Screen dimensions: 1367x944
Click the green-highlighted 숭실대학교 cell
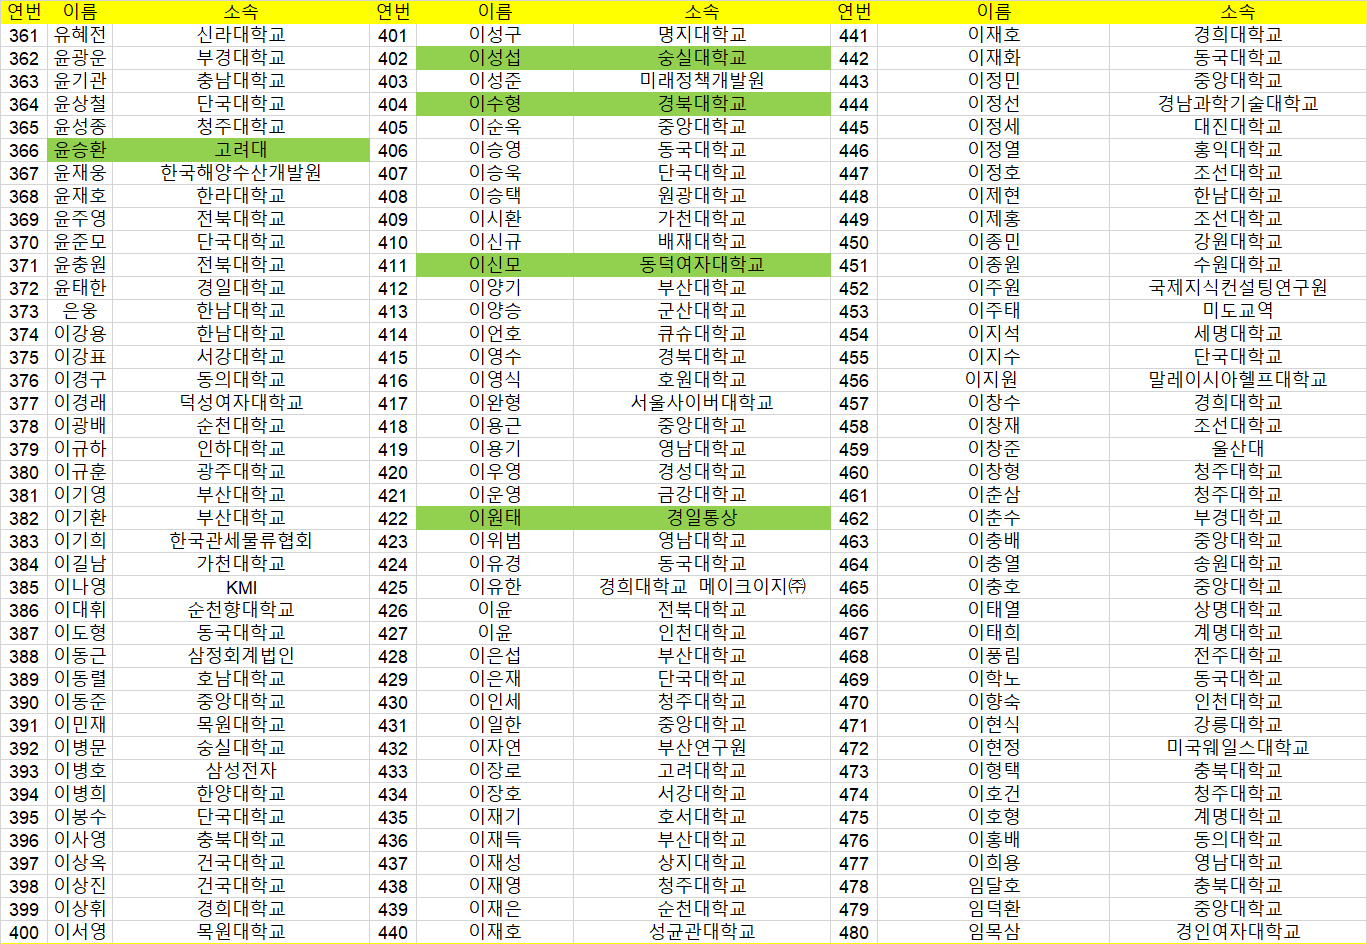[x=701, y=58]
